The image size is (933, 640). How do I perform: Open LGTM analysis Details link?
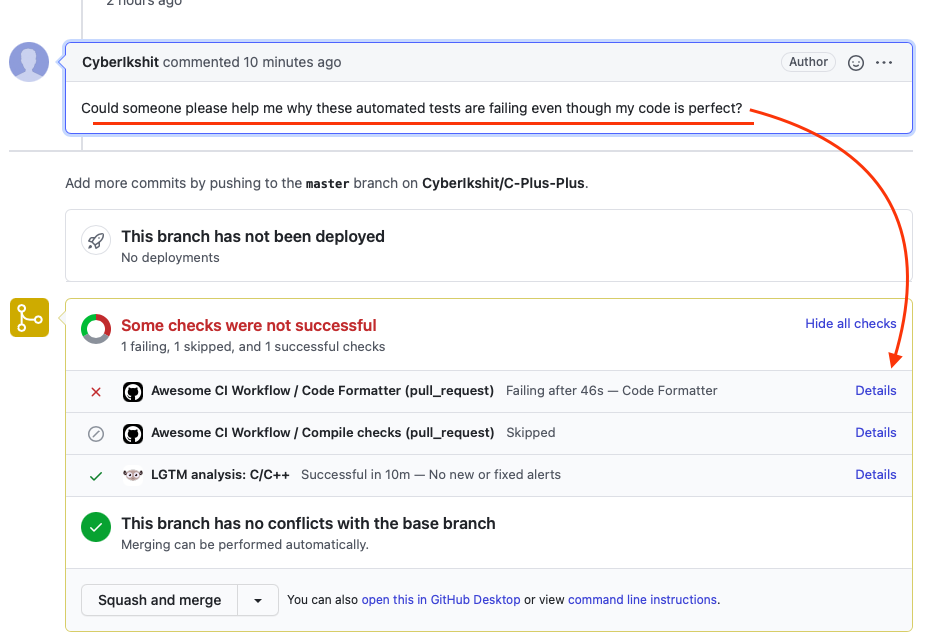(875, 475)
